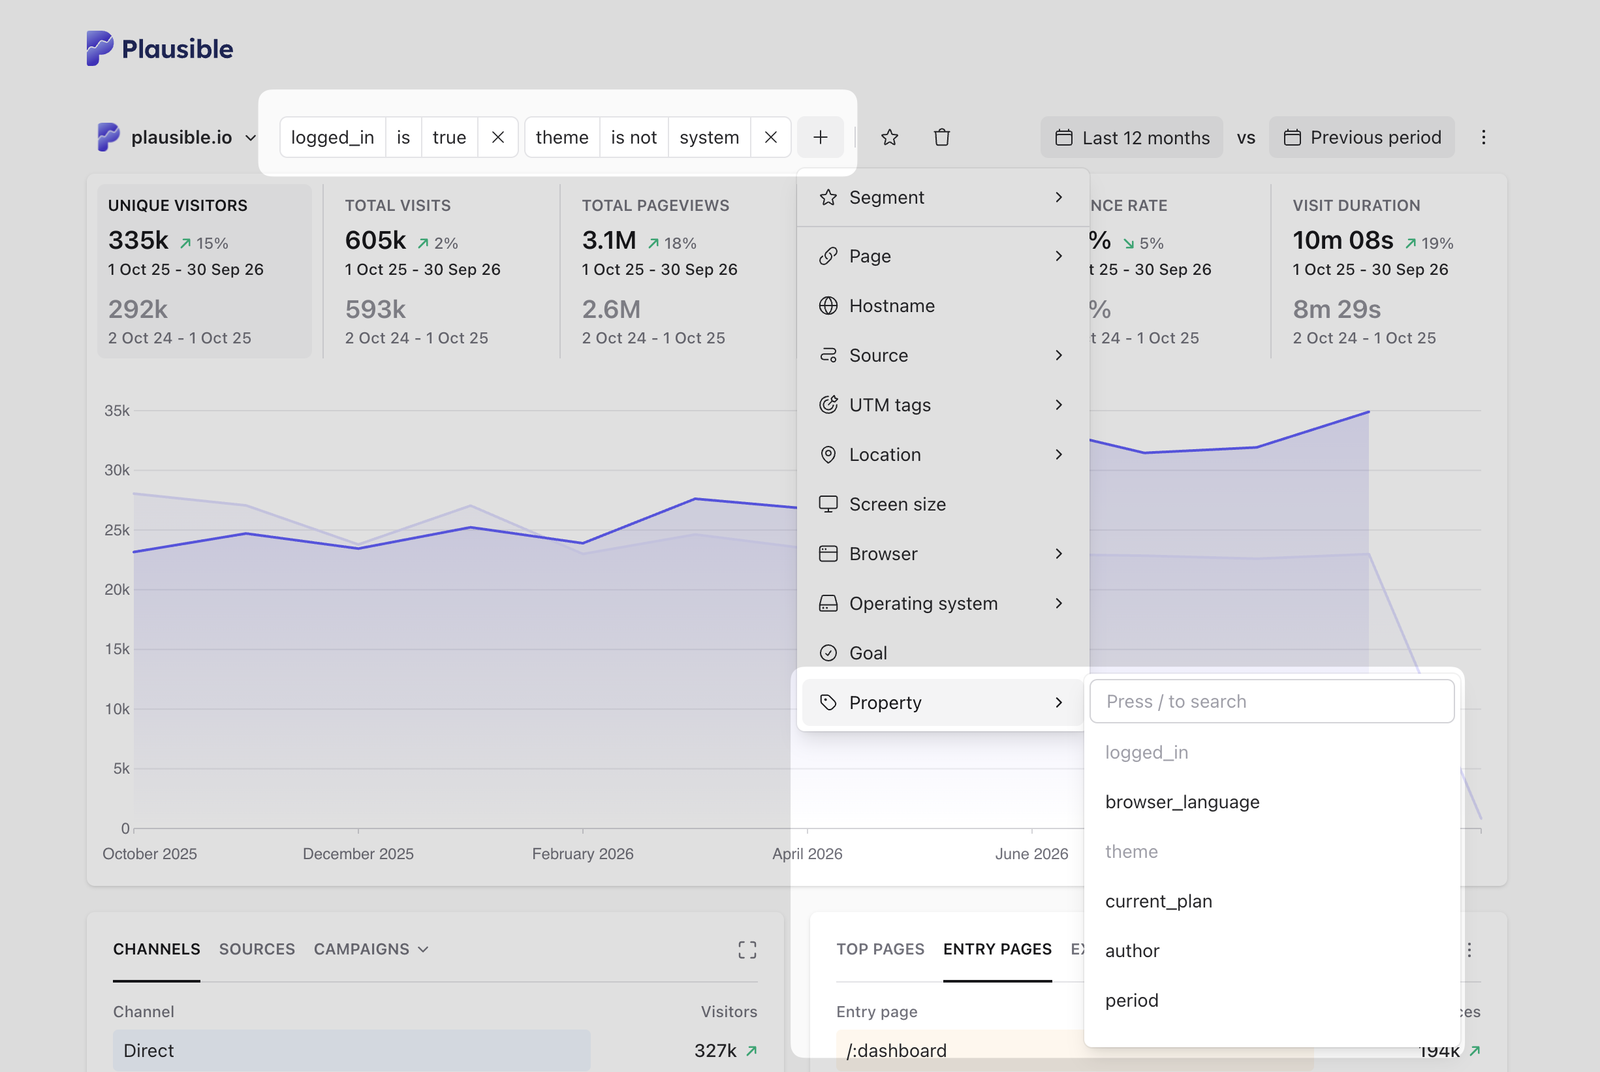This screenshot has width=1600, height=1072.
Task: Click the Property menu item
Action: [x=943, y=702]
